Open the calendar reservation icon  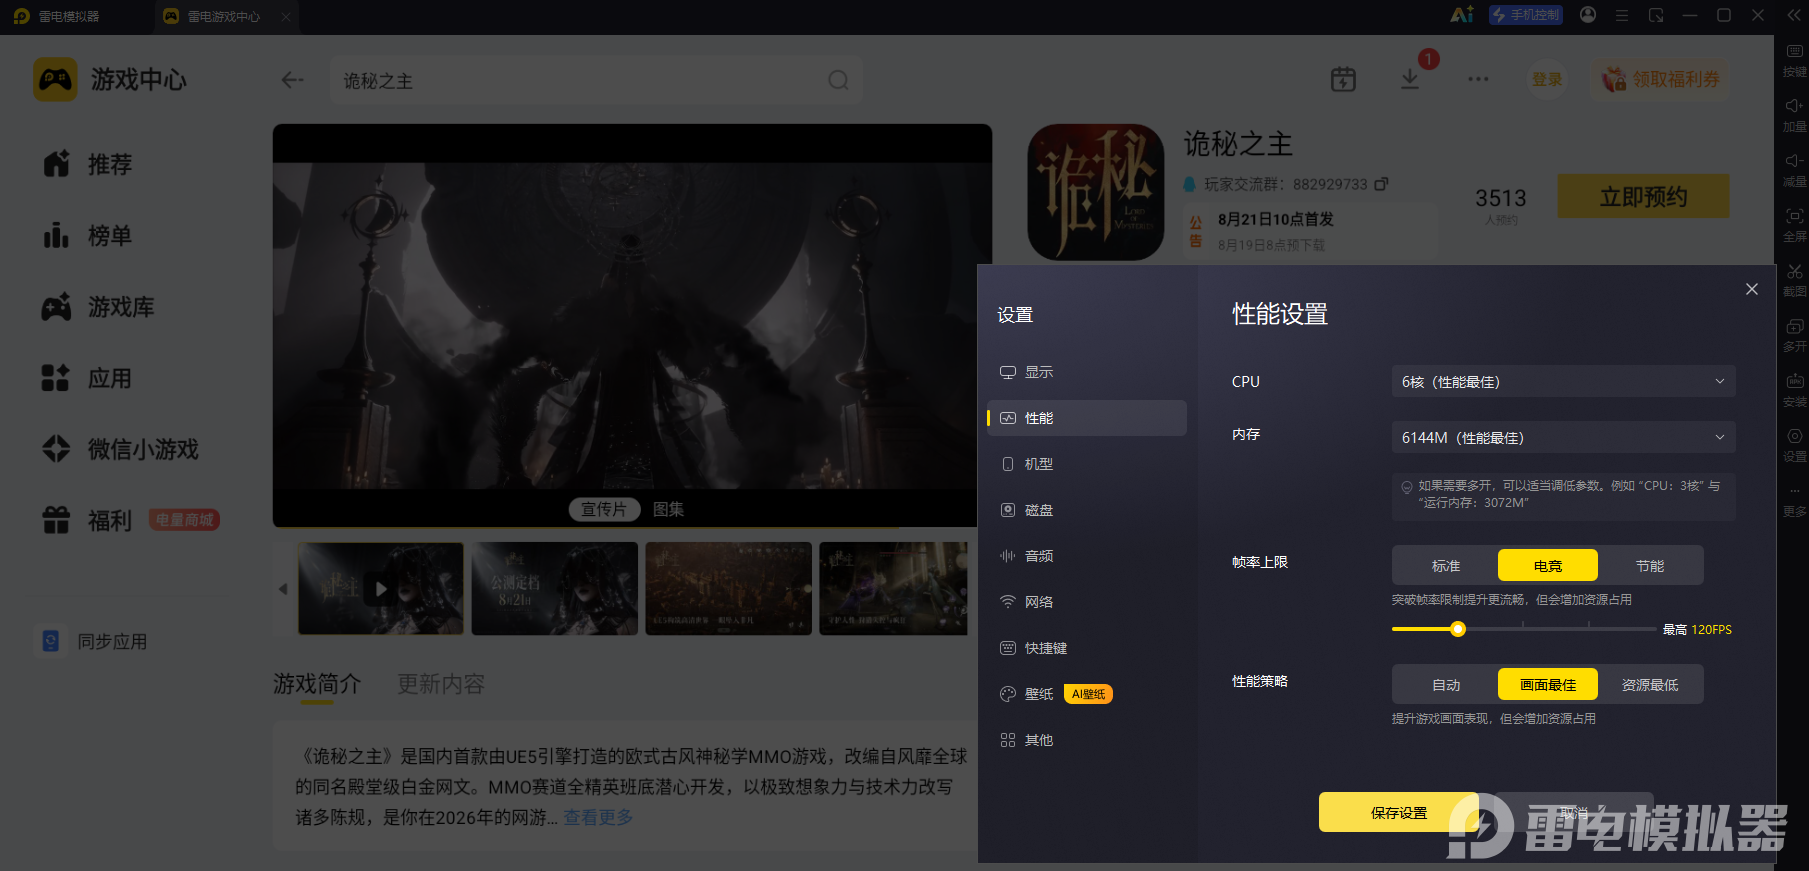pos(1343,79)
